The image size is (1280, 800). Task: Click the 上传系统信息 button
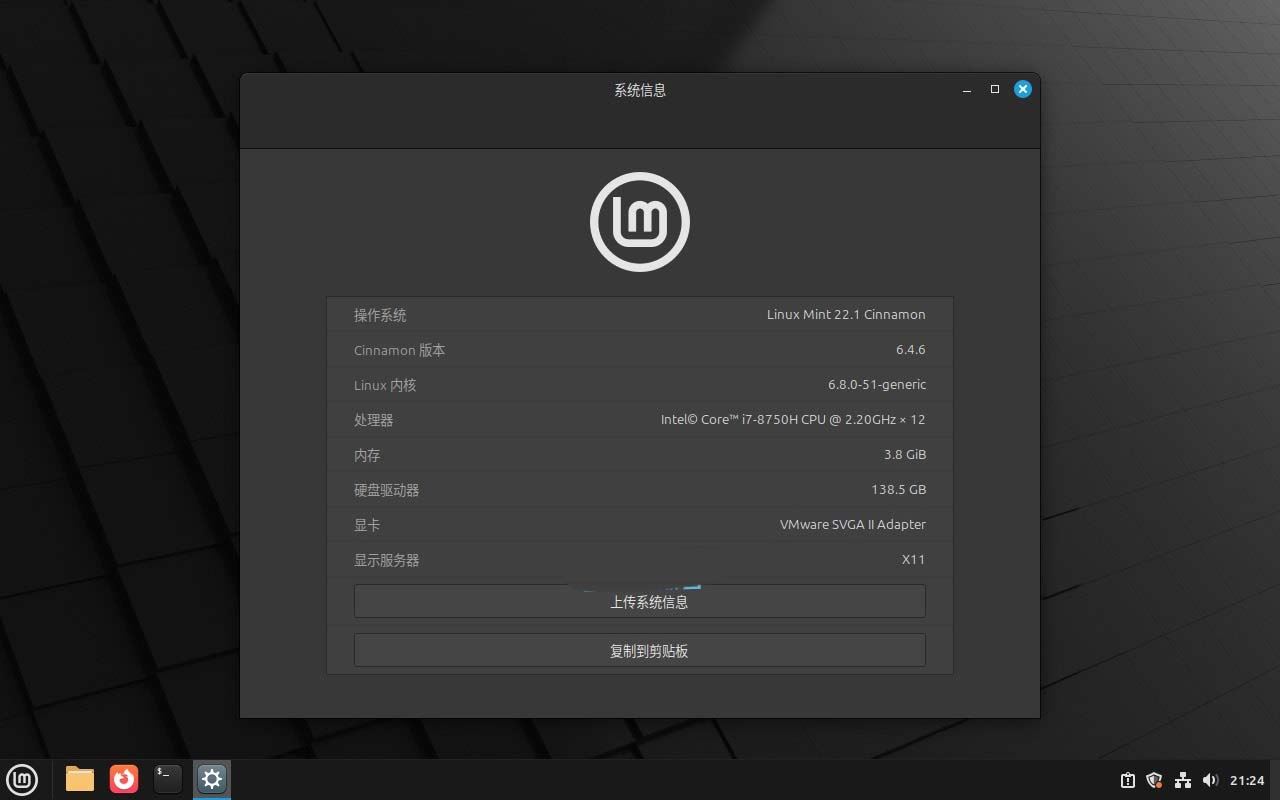[x=639, y=602]
